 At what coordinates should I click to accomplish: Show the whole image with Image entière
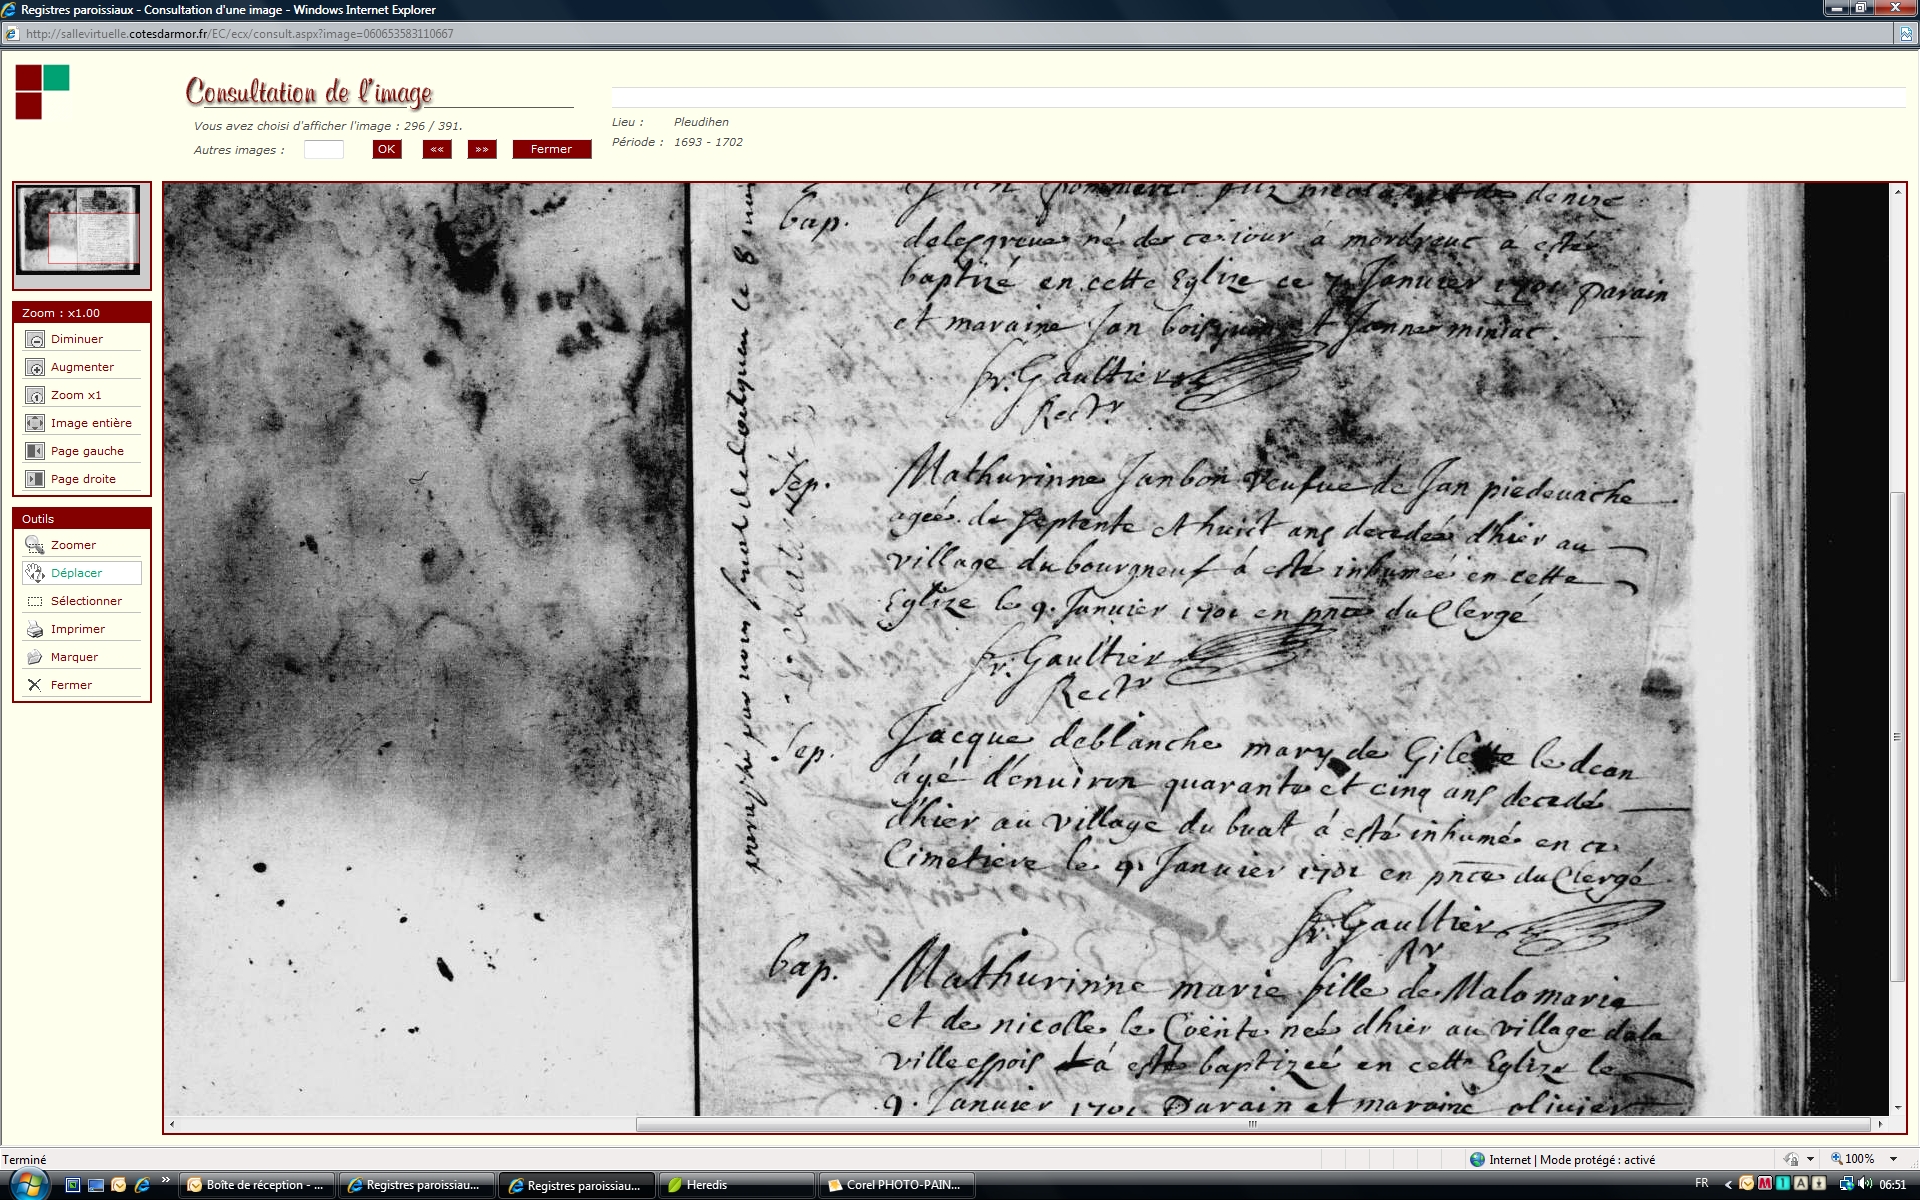click(35, 424)
